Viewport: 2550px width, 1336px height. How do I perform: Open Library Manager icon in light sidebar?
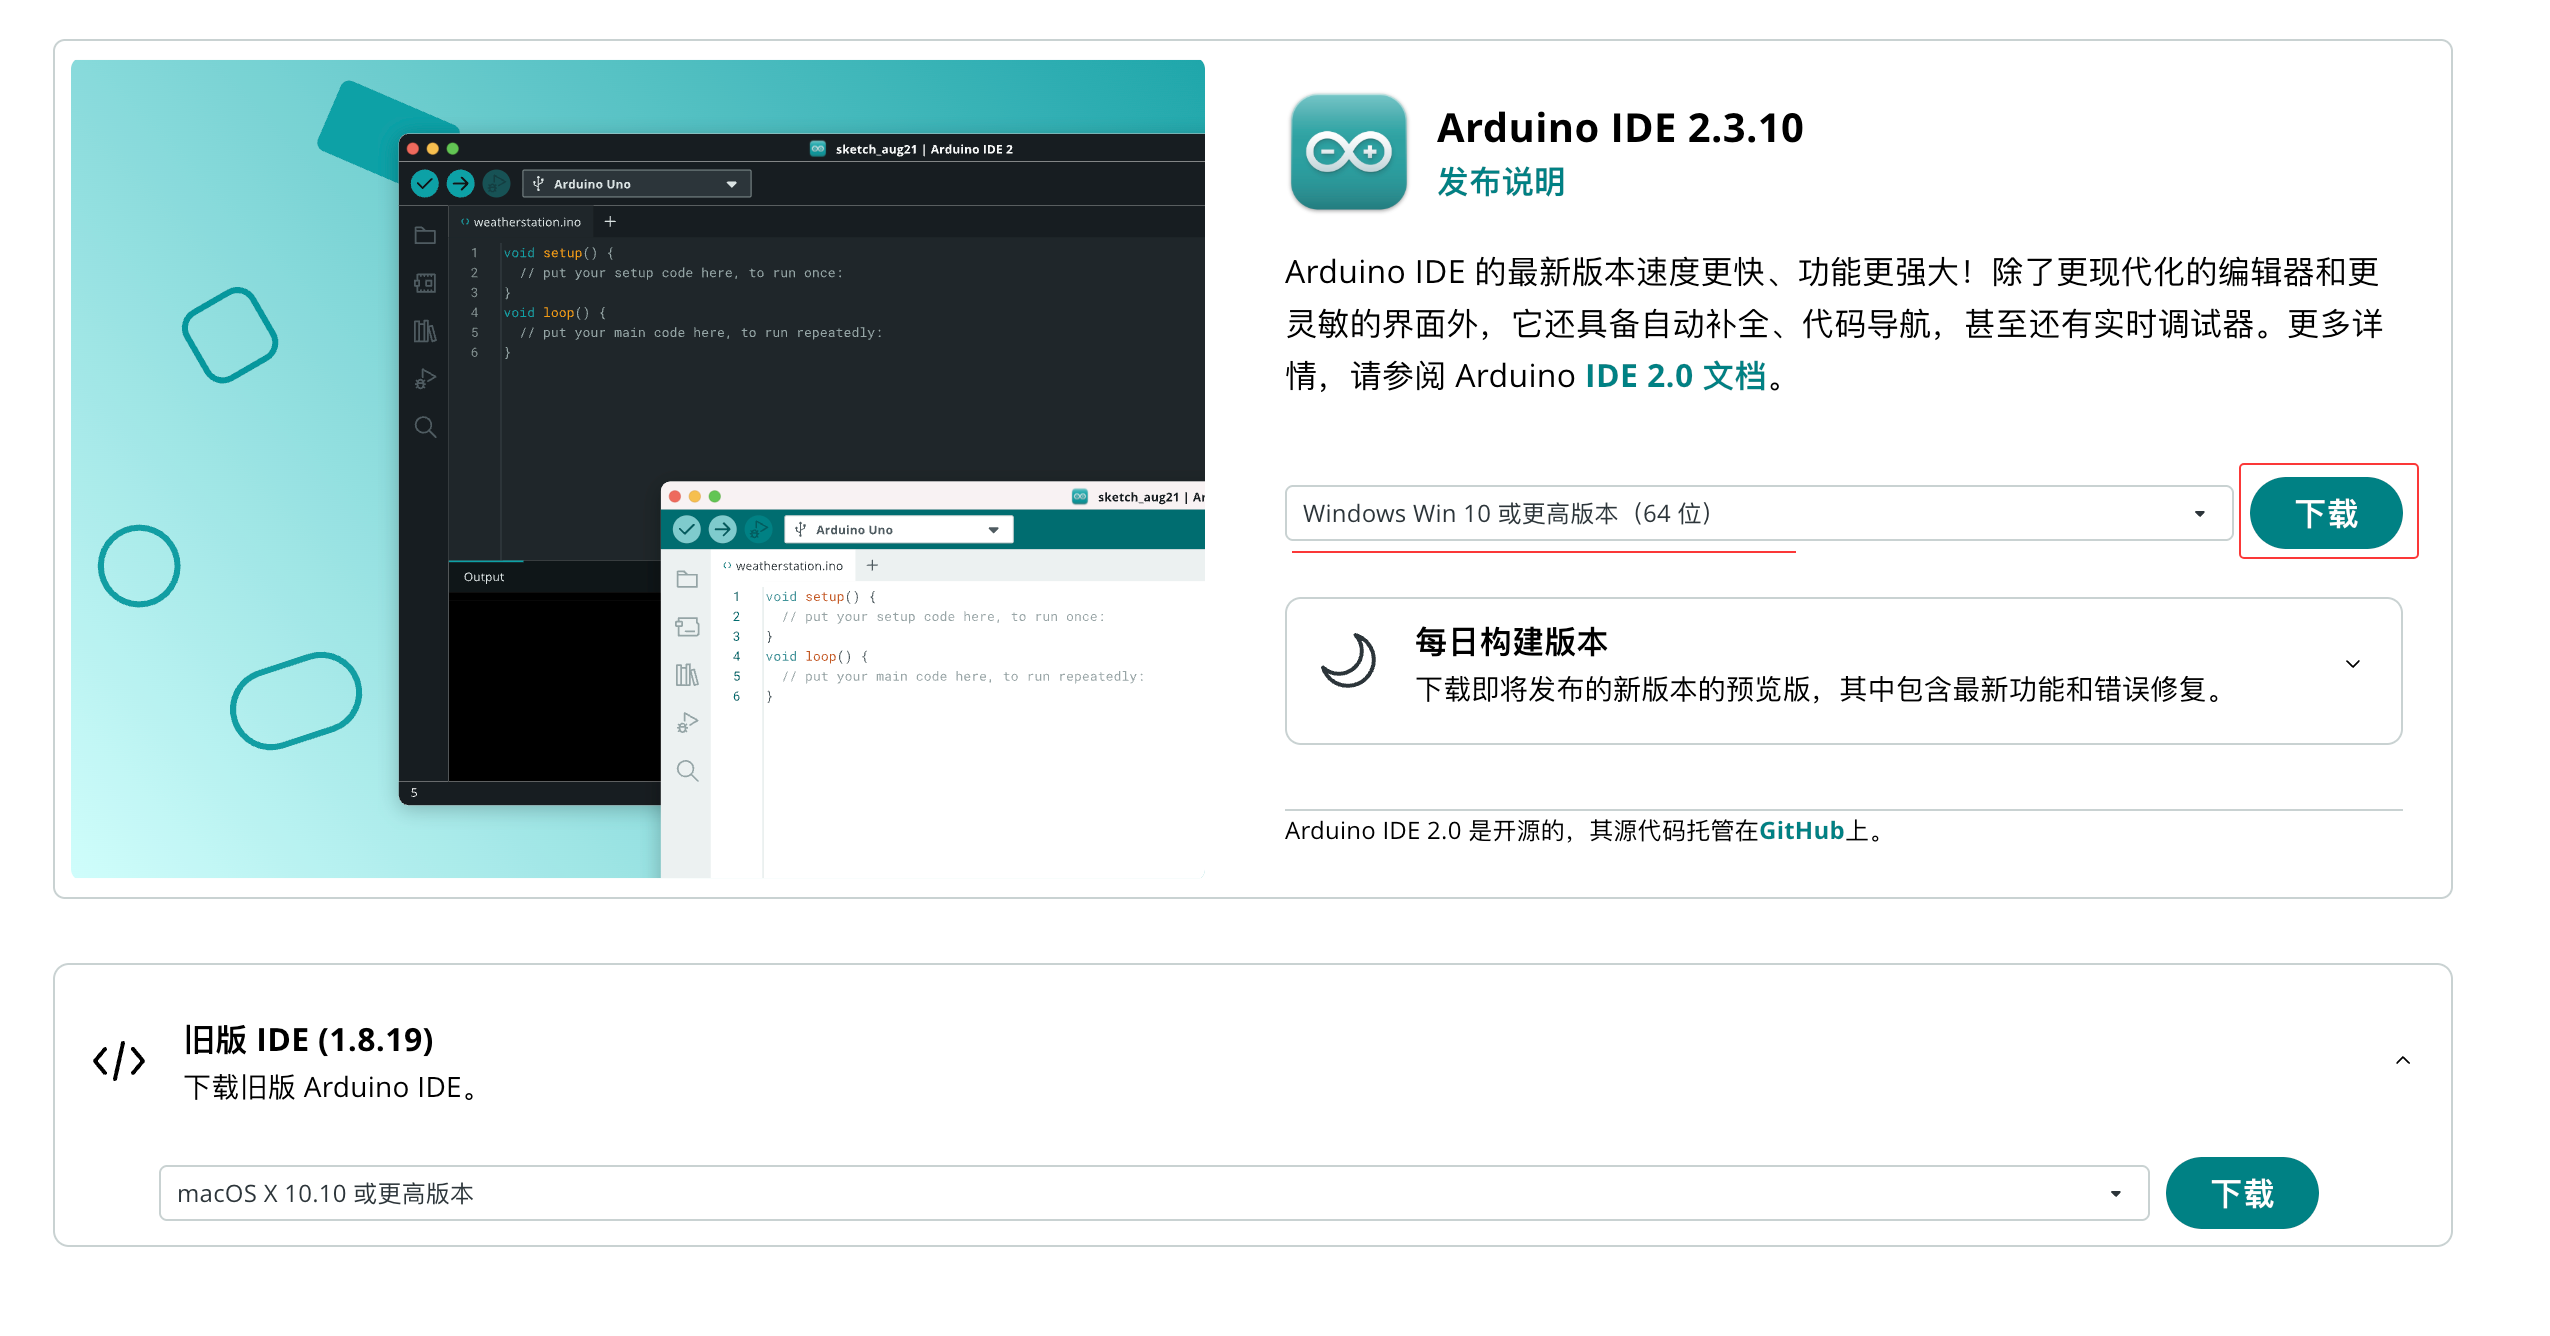click(x=687, y=675)
